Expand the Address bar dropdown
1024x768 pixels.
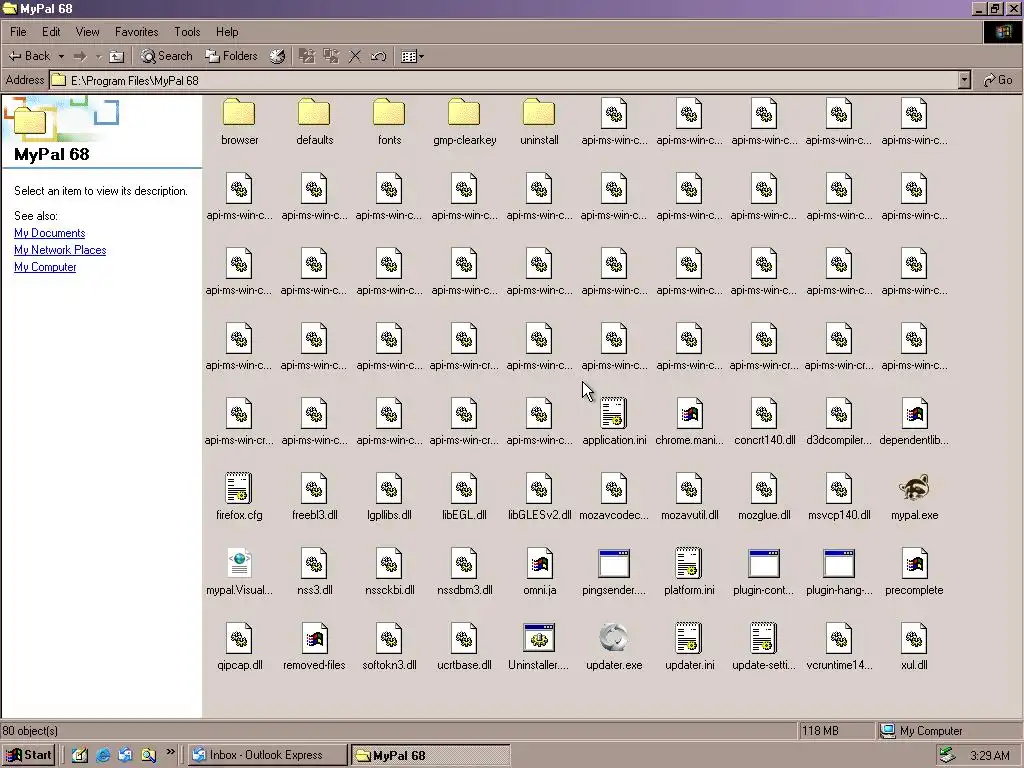[x=964, y=80]
